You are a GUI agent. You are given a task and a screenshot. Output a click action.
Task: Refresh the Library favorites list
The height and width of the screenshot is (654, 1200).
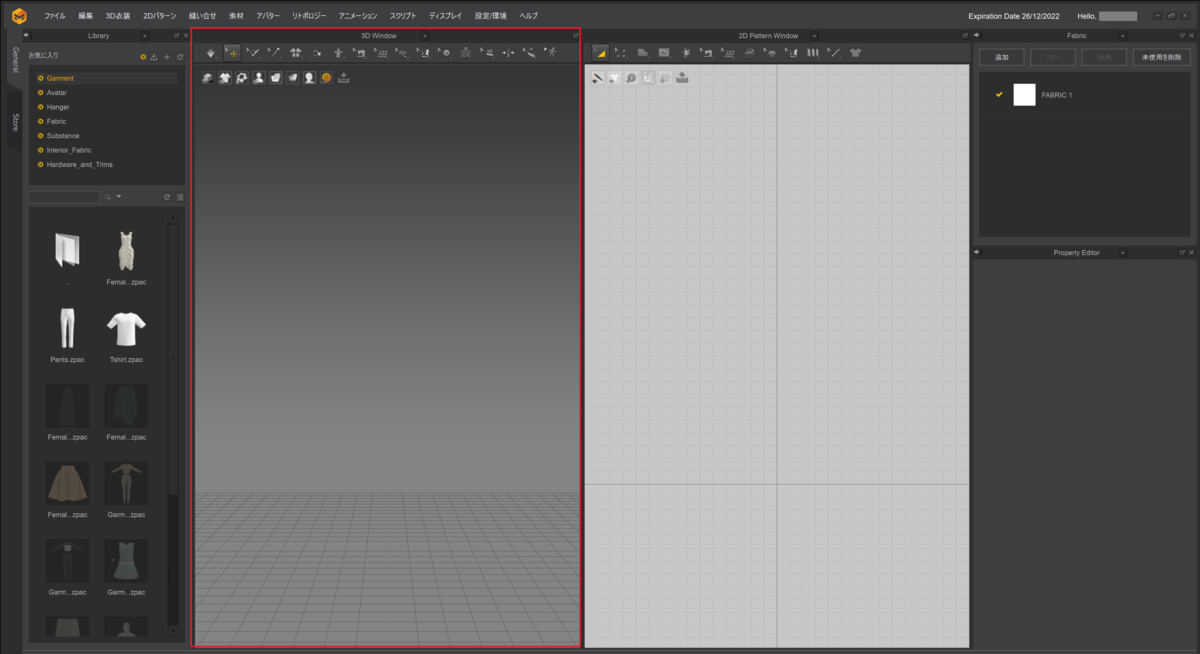tap(180, 57)
